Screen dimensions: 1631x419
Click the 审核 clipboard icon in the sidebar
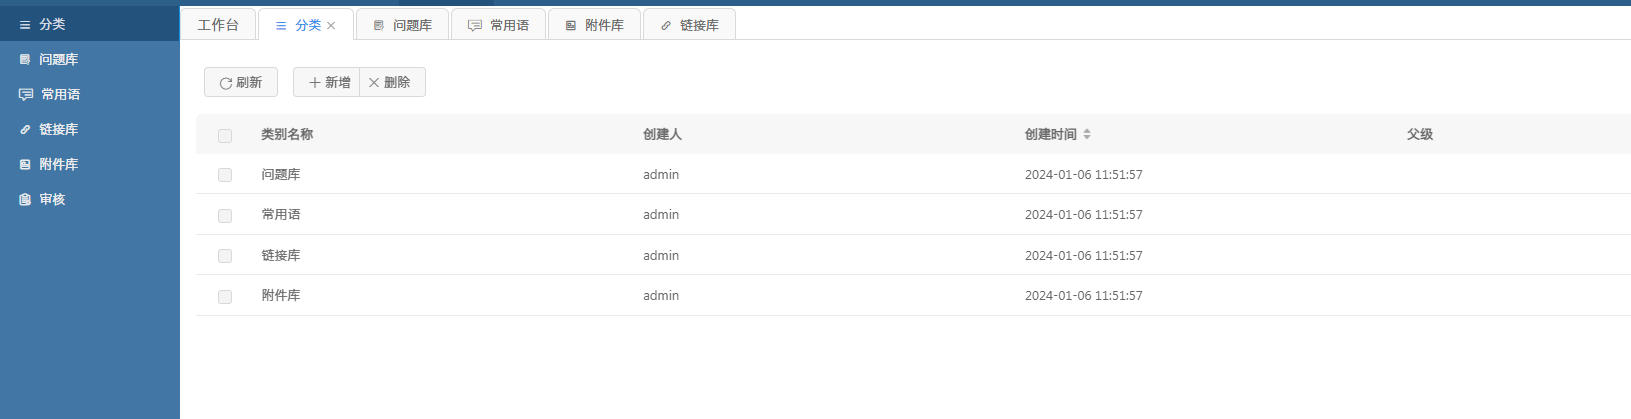(x=25, y=200)
